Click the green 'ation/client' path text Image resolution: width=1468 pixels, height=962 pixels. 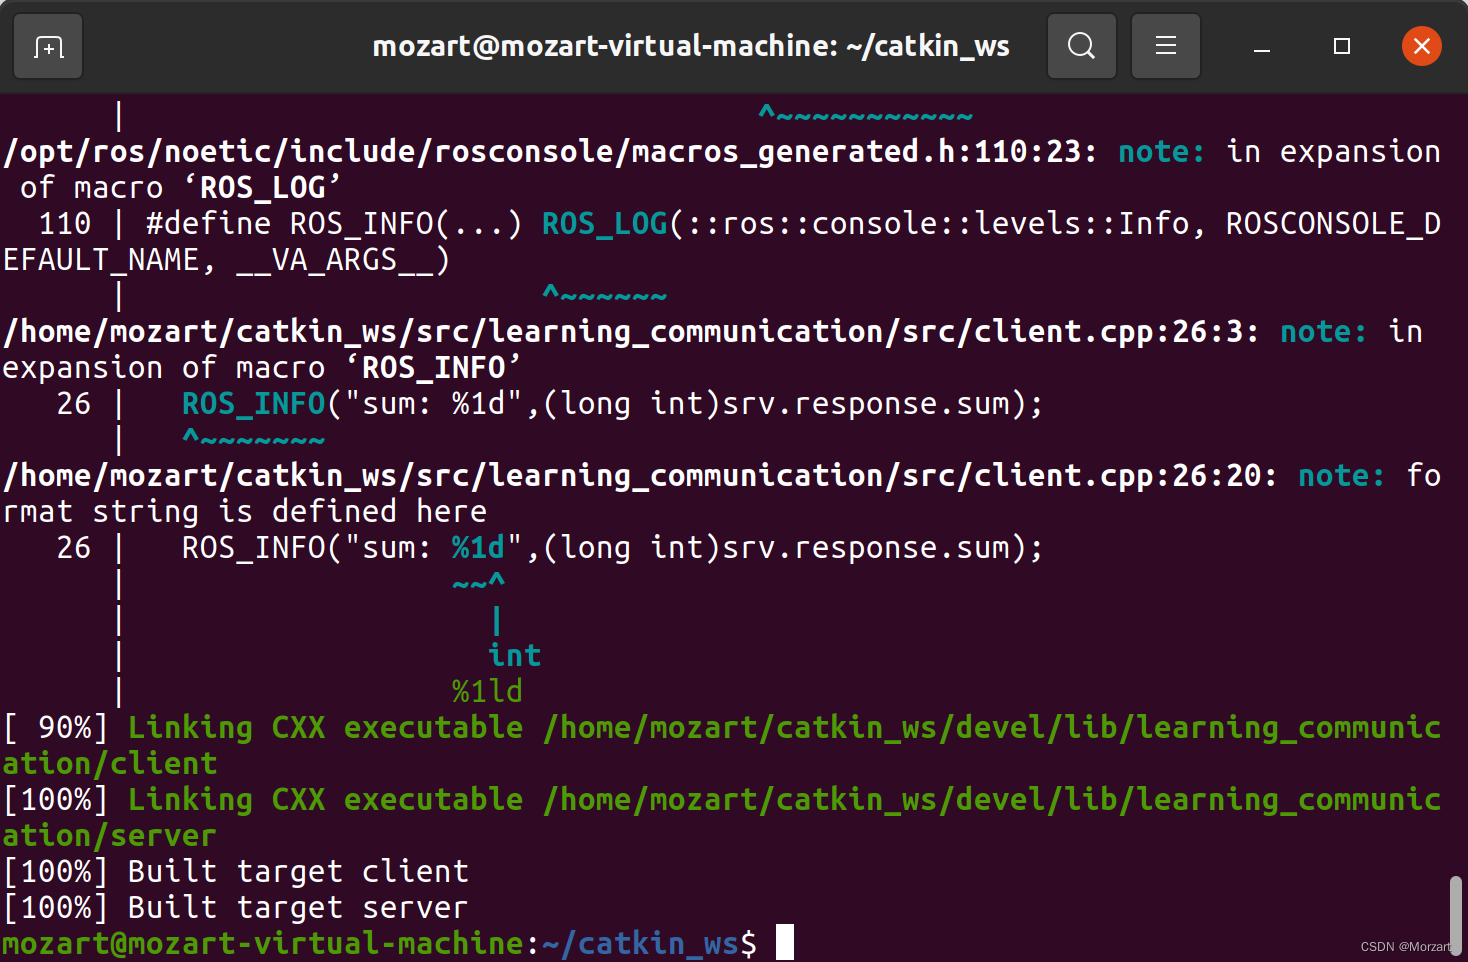[110, 764]
